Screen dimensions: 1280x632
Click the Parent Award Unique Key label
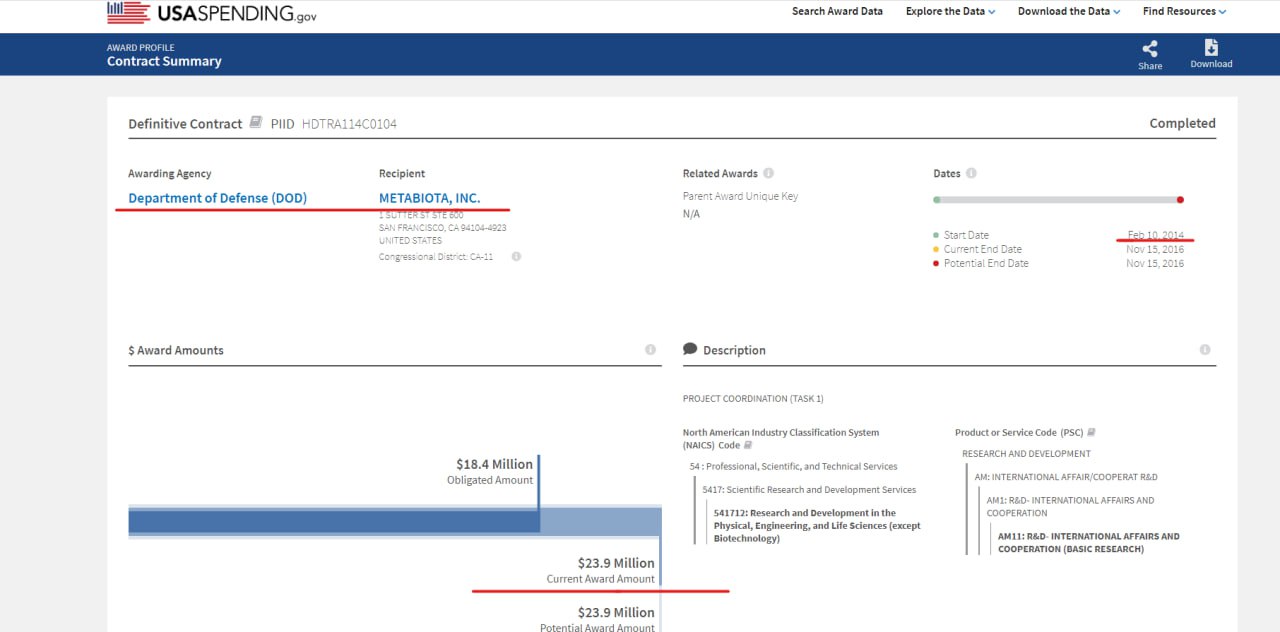click(x=740, y=196)
